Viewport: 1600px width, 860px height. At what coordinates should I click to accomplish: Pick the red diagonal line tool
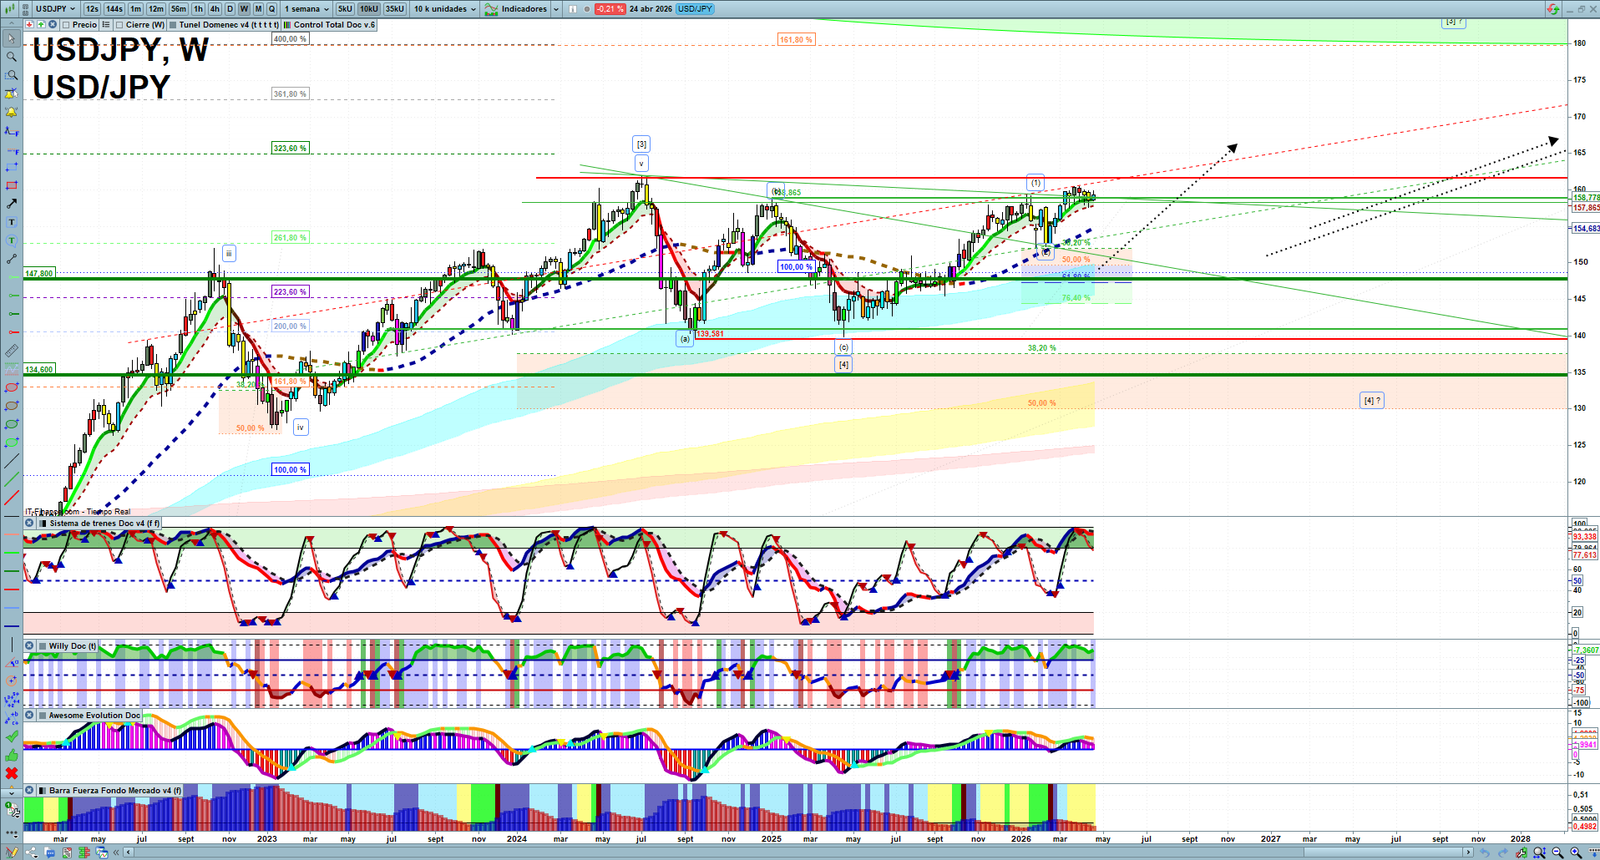point(11,498)
